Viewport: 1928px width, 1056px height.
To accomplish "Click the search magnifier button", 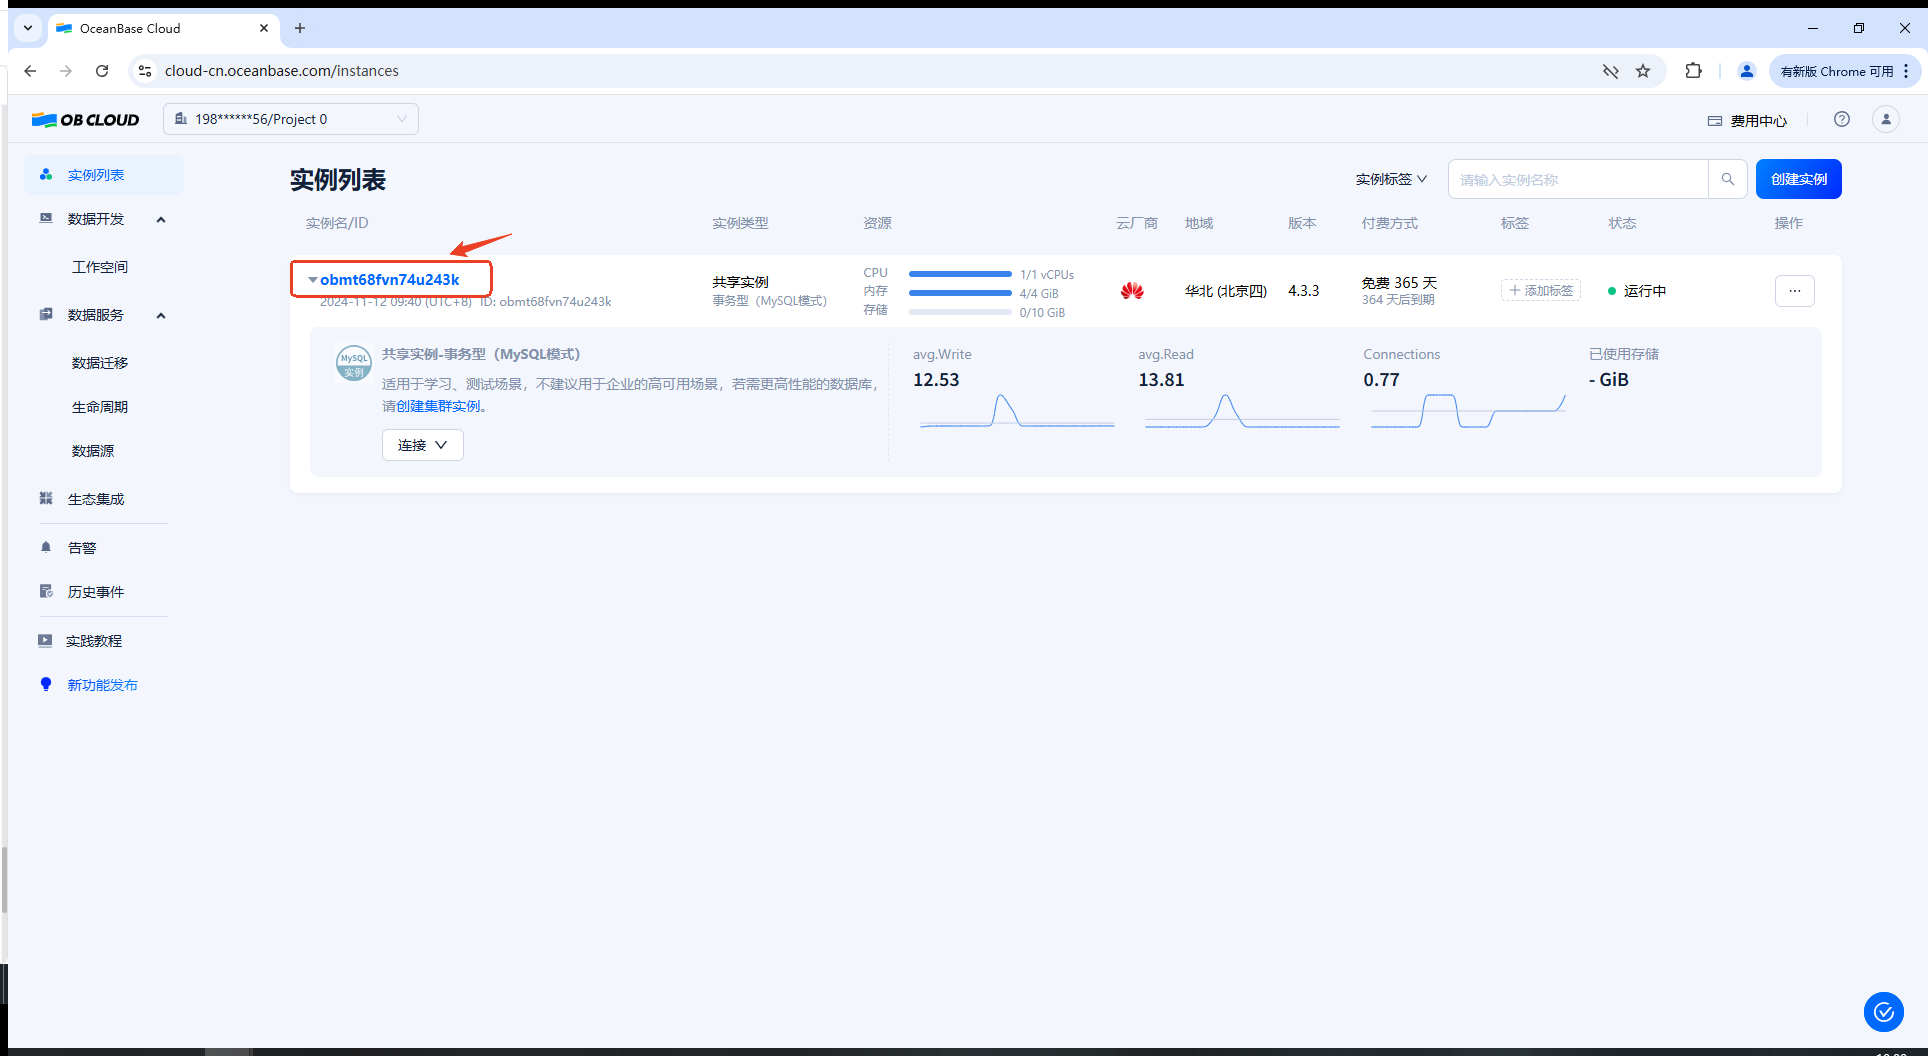I will 1728,179.
